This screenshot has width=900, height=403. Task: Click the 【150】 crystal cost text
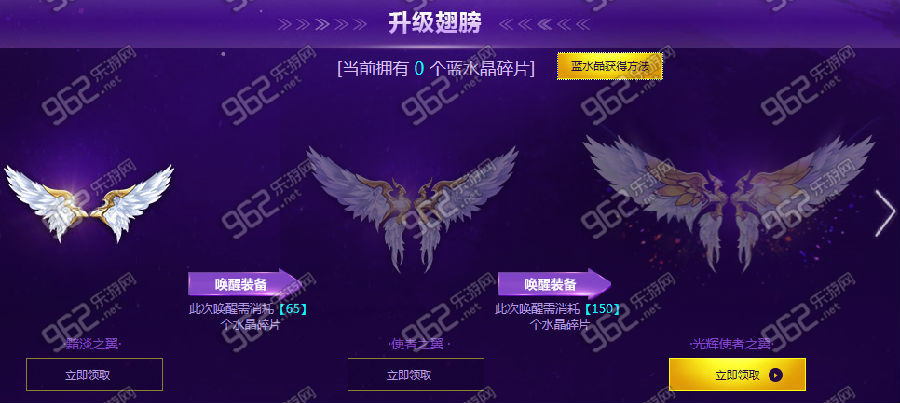tap(602, 309)
